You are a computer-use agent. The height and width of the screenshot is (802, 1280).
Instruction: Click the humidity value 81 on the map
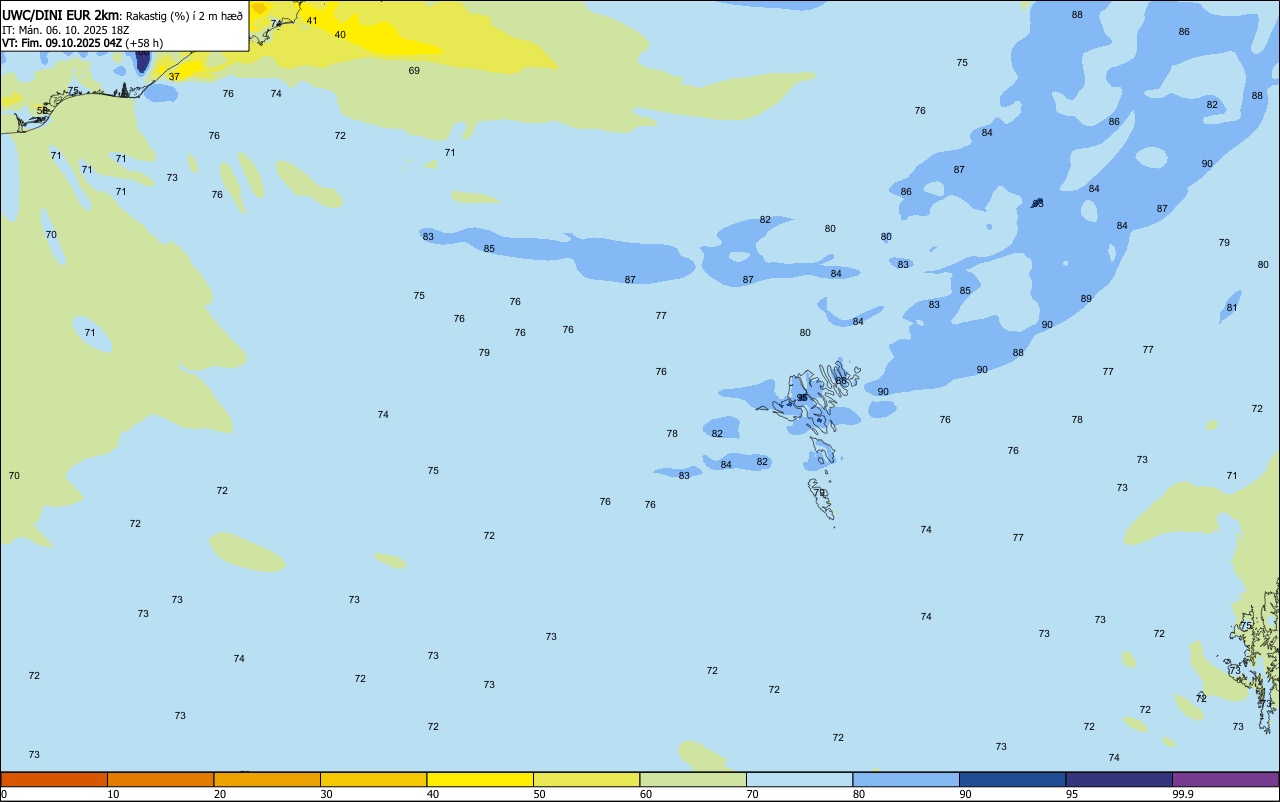[1232, 308]
